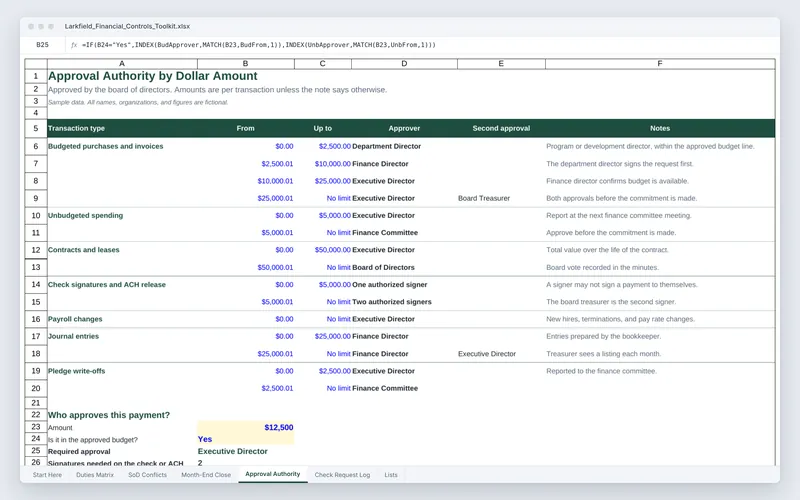The image size is (800, 500).
Task: Select column B header
Action: pyautogui.click(x=245, y=64)
